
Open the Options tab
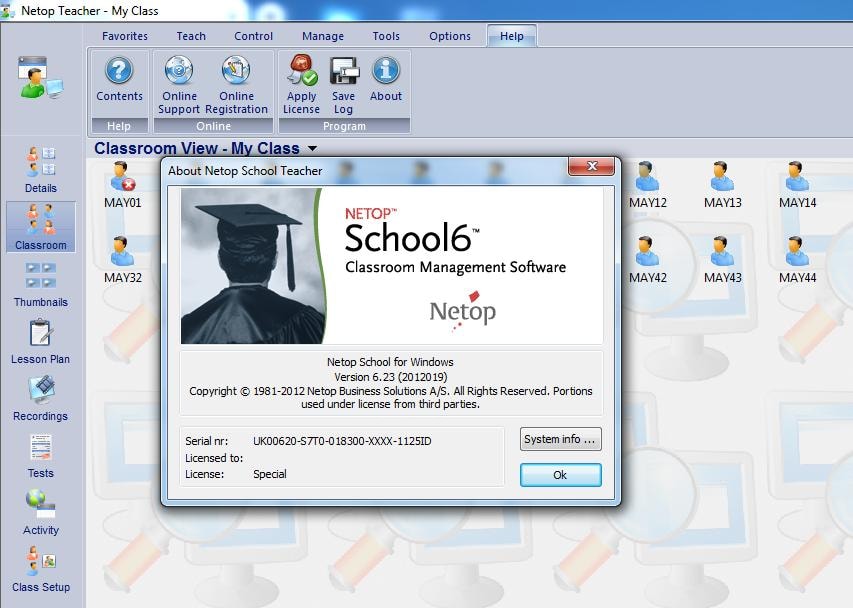450,36
